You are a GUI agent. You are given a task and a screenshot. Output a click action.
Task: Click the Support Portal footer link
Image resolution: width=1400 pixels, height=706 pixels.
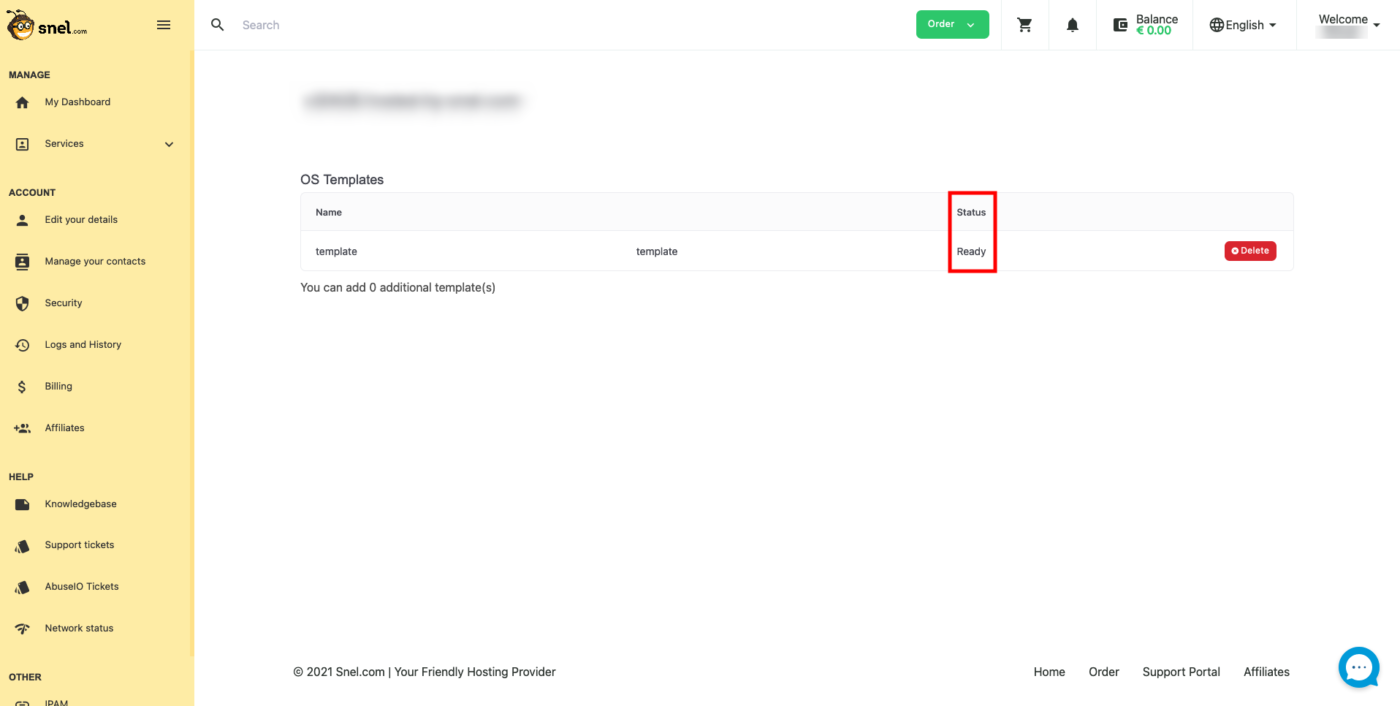(1180, 672)
